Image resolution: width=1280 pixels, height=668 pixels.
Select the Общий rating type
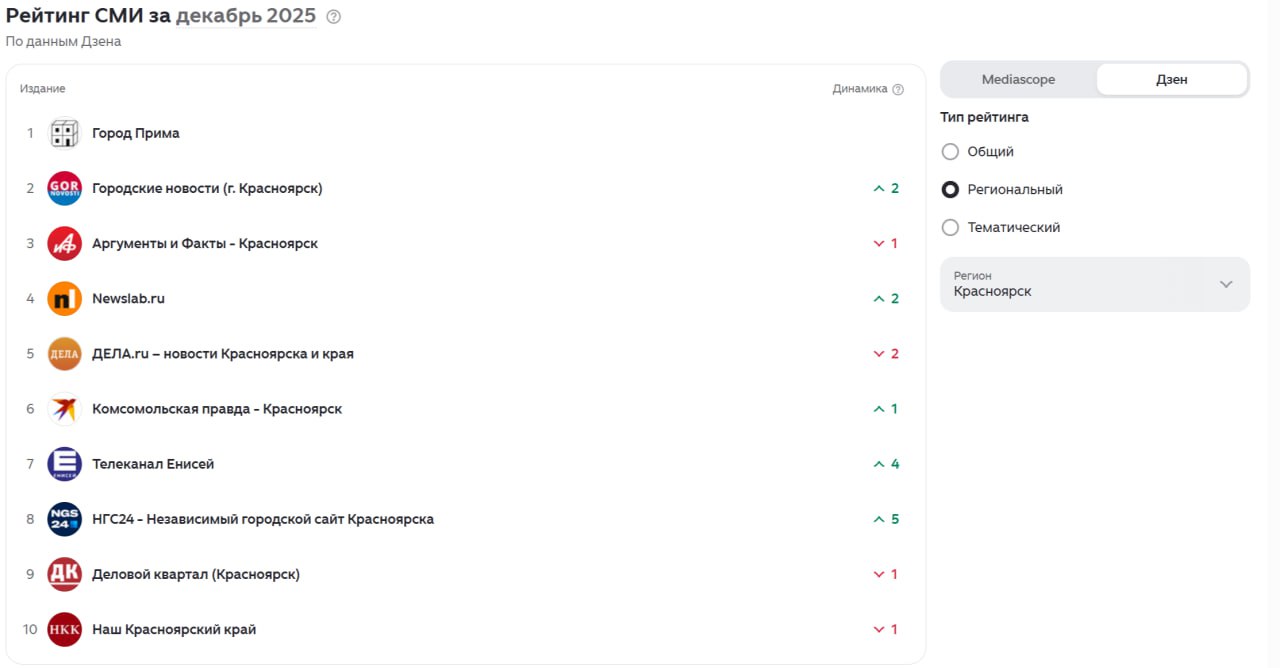pyautogui.click(x=950, y=152)
